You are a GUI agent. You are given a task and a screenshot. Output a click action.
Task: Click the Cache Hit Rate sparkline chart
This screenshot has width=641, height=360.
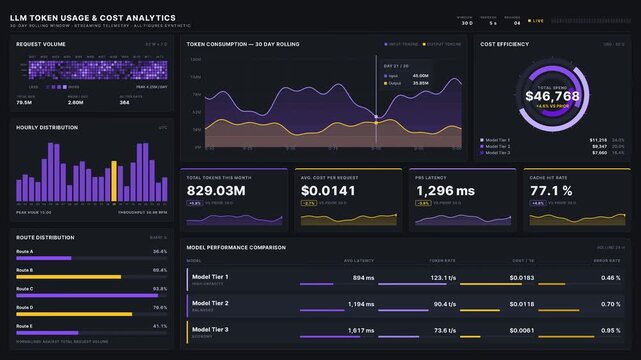[577, 219]
